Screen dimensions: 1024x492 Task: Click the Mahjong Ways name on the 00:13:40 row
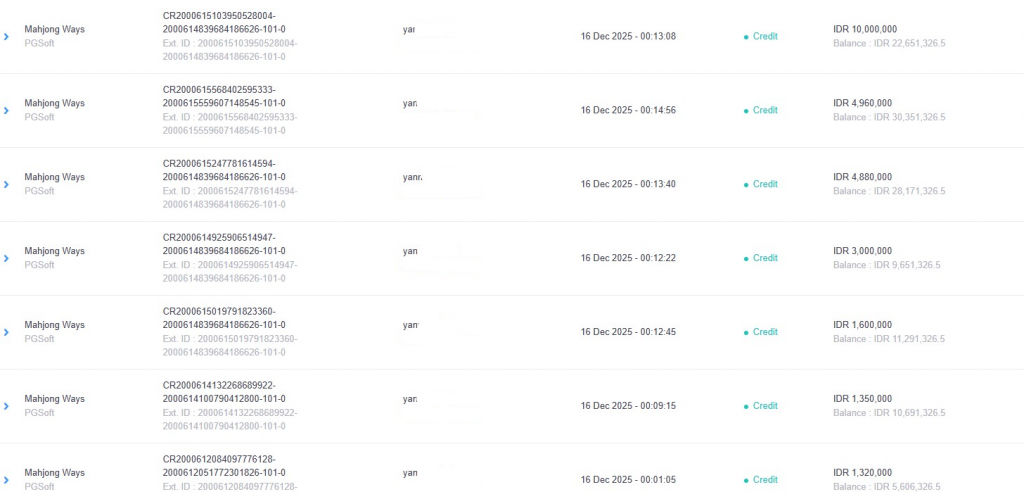coord(54,177)
